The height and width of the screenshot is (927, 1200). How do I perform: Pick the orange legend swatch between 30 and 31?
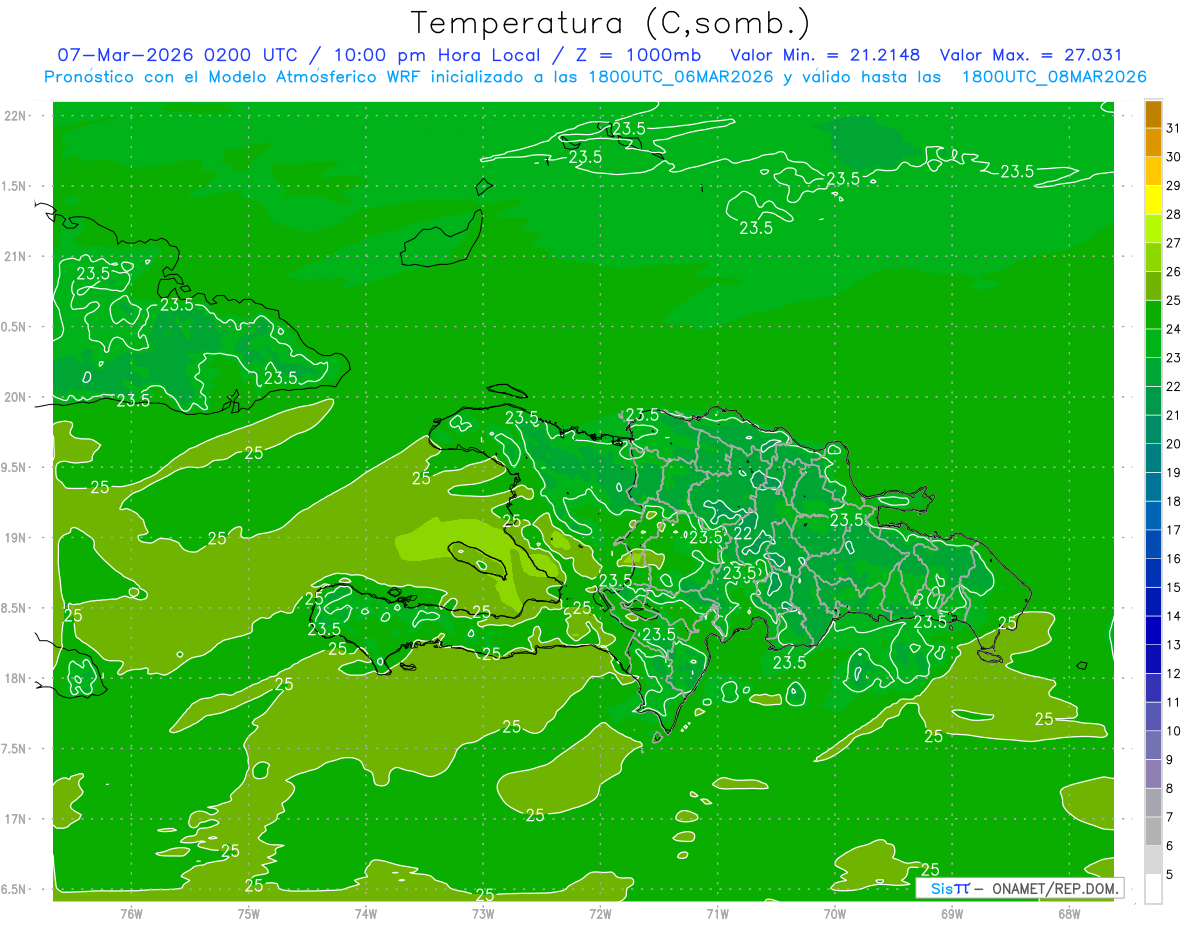[1153, 142]
